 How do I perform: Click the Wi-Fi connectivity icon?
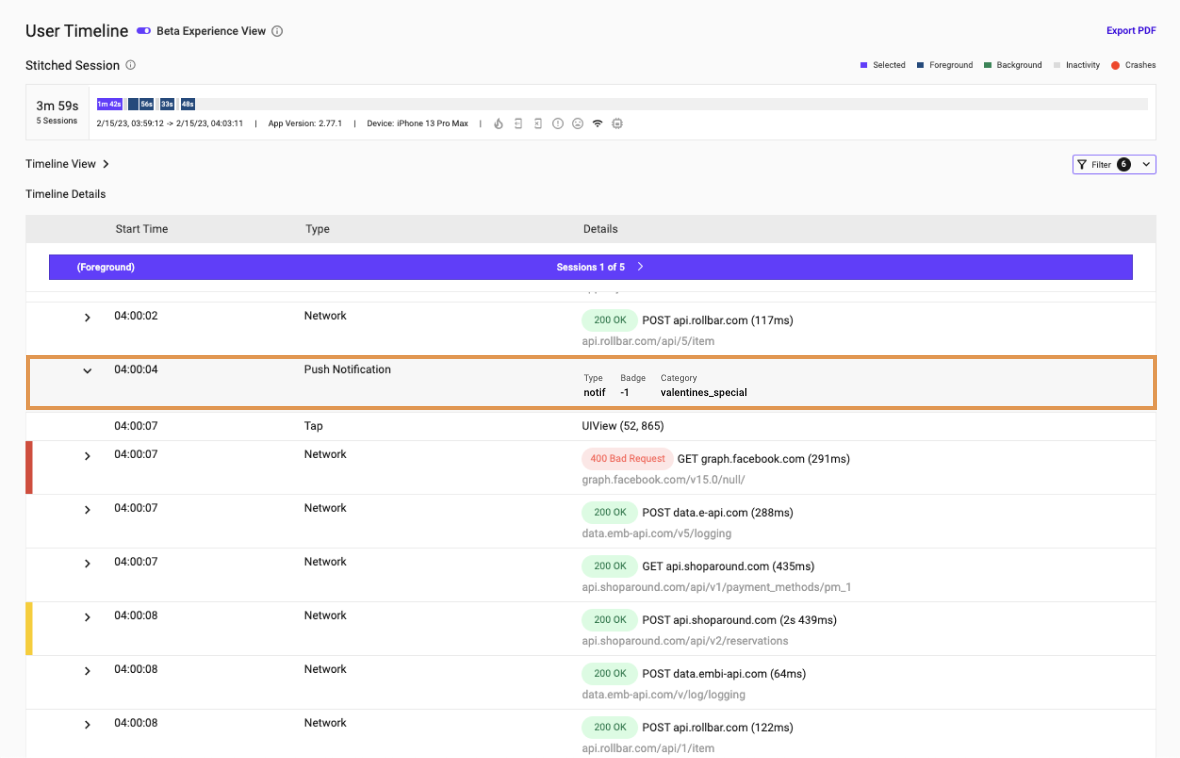pyautogui.click(x=598, y=123)
